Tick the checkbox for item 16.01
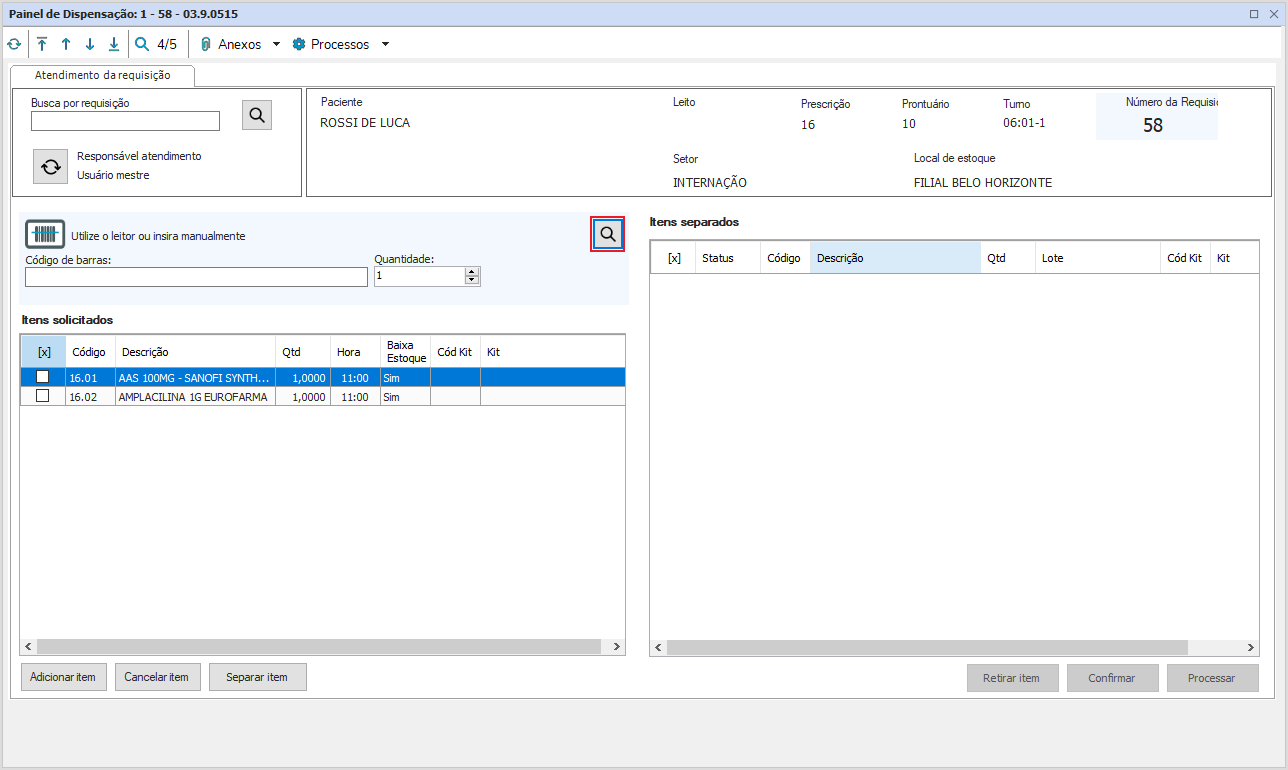 pyautogui.click(x=43, y=377)
